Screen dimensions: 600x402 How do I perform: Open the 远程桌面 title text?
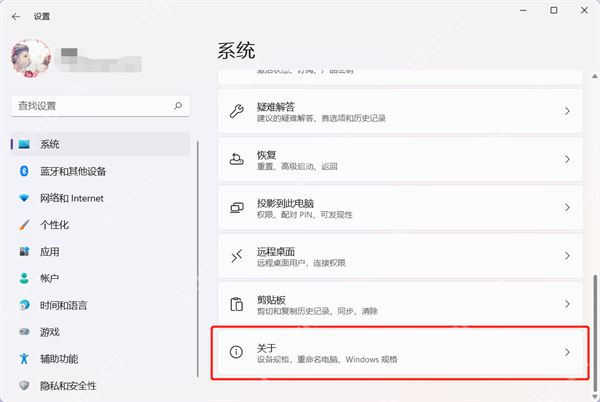[x=276, y=251]
